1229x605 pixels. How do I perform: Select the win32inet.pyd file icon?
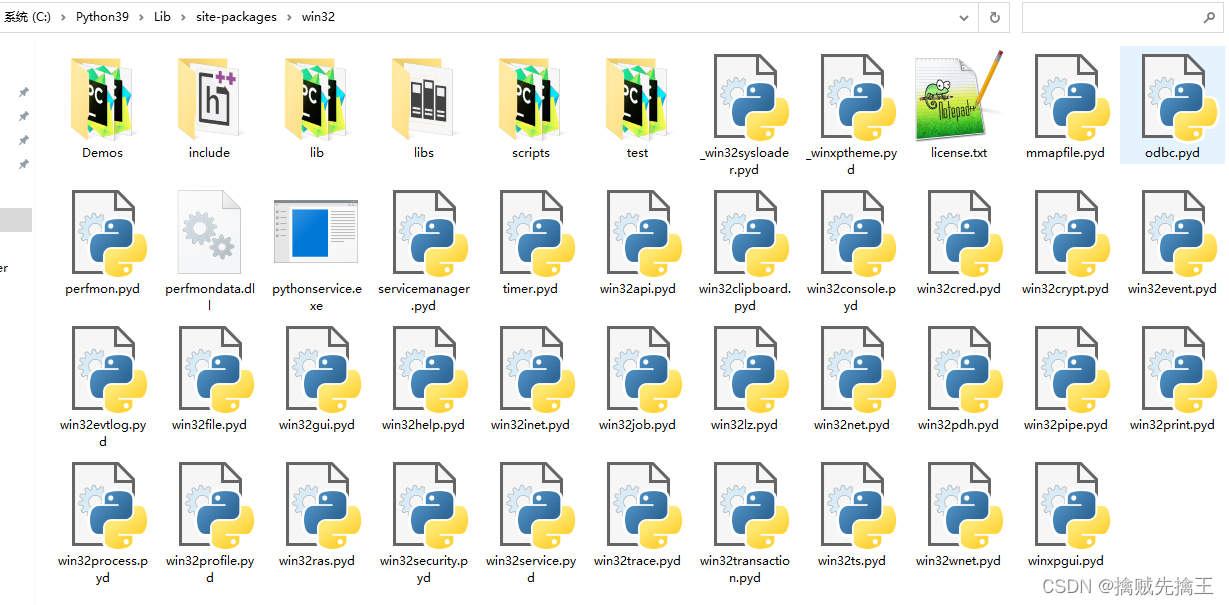[538, 370]
